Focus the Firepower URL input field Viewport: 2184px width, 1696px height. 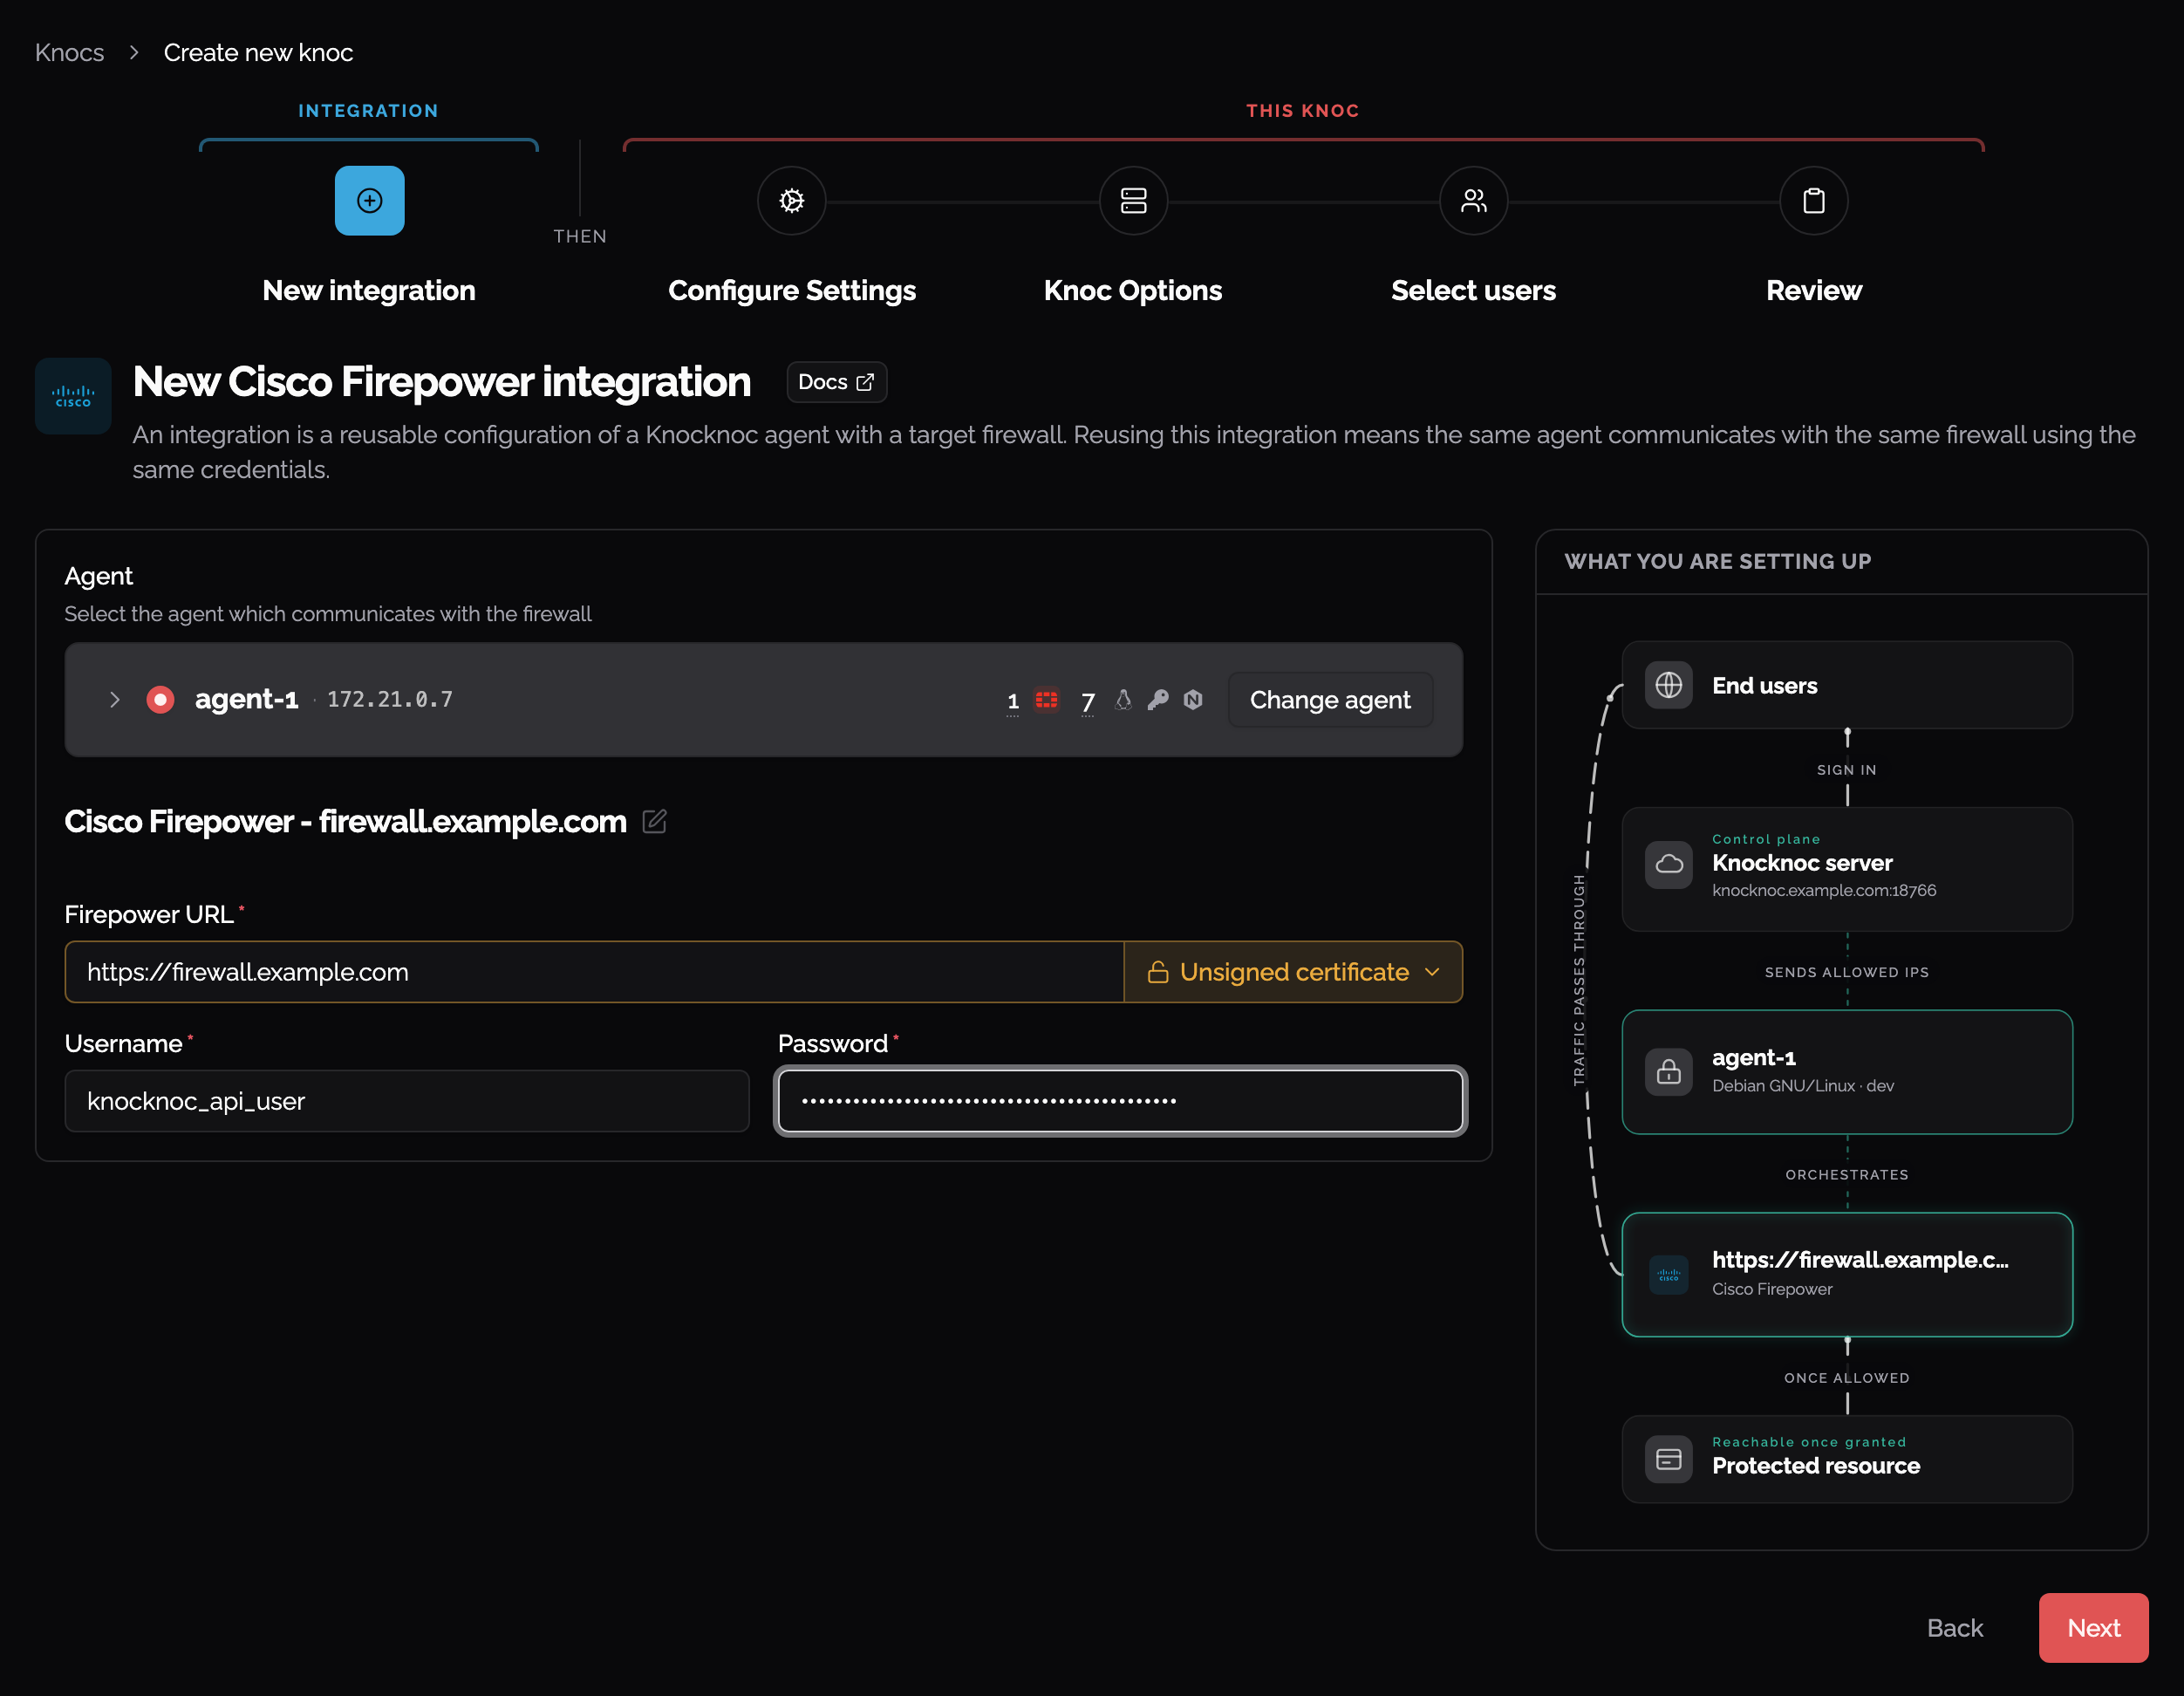click(x=594, y=971)
